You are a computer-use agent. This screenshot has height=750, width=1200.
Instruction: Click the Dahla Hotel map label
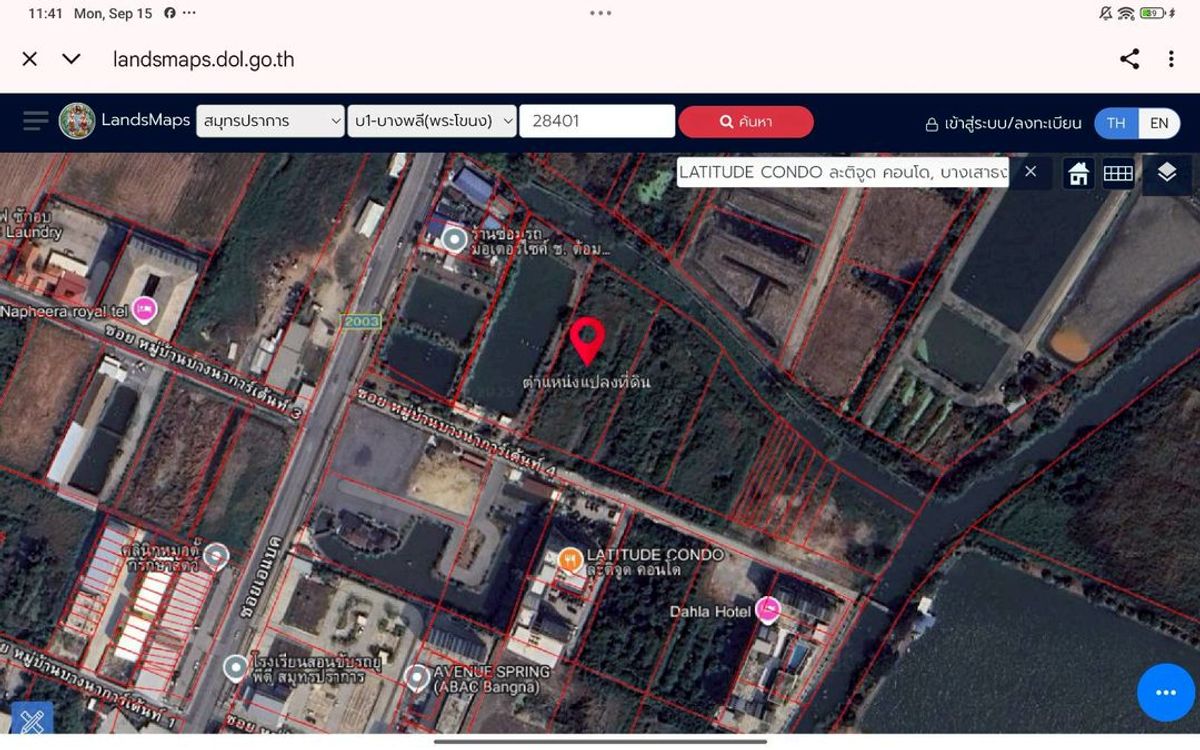click(x=711, y=611)
